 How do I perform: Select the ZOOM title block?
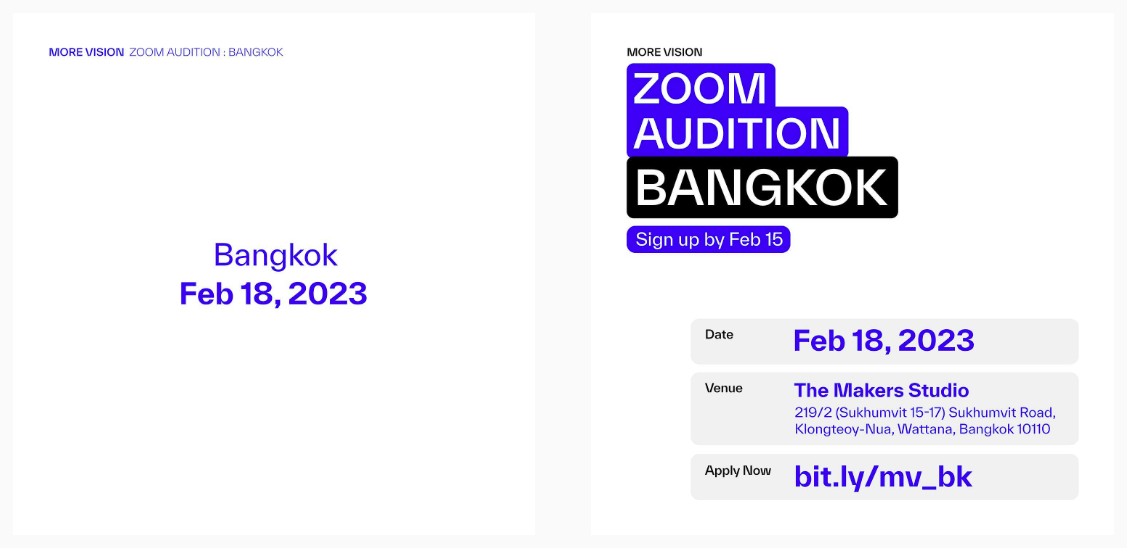[701, 87]
